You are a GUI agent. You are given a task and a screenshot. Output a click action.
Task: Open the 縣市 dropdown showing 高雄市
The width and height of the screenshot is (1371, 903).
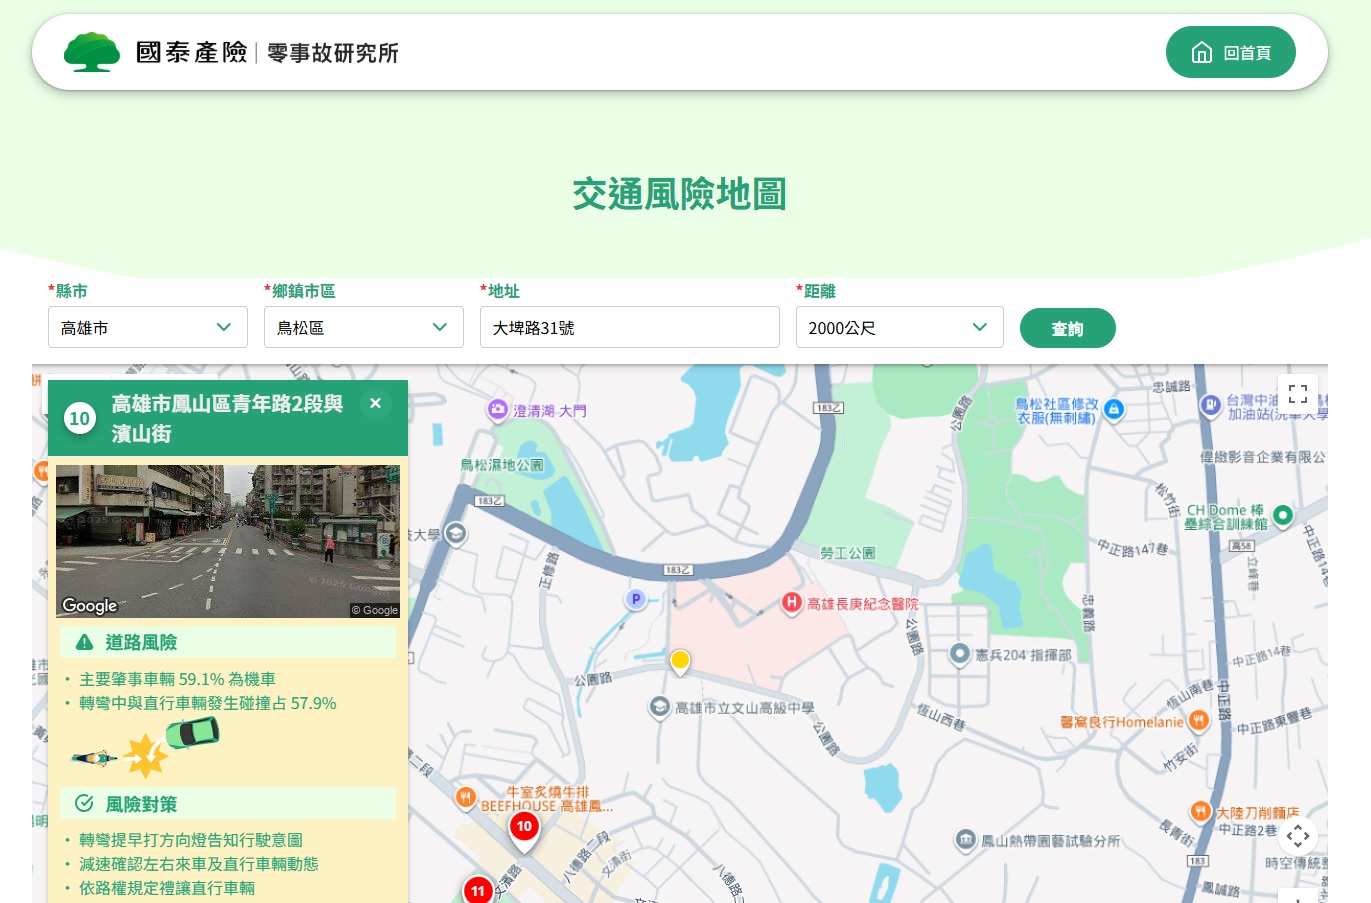[147, 328]
